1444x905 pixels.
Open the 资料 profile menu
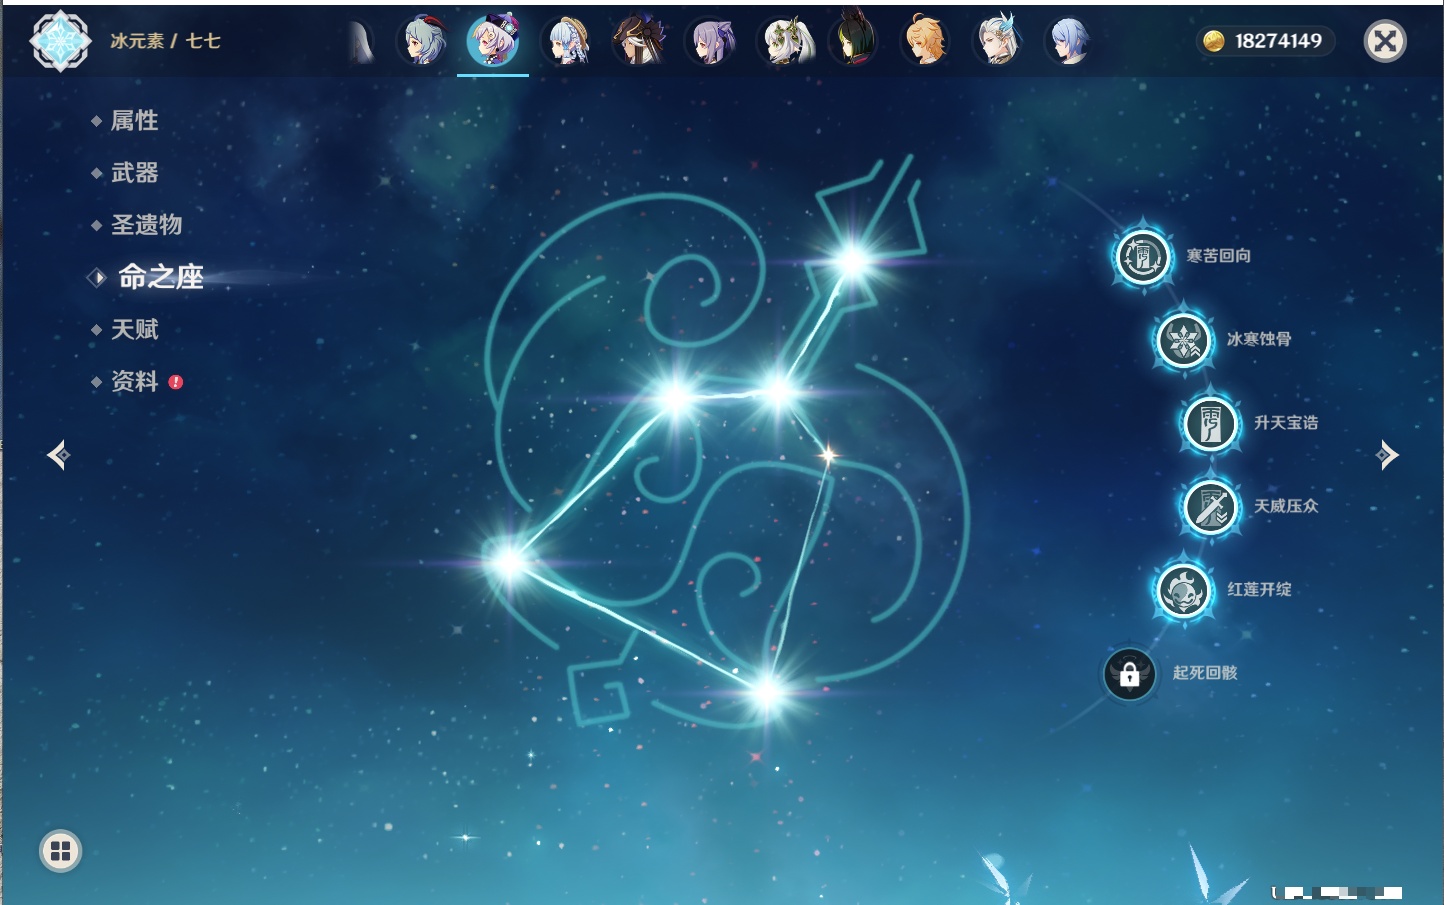pyautogui.click(x=134, y=381)
